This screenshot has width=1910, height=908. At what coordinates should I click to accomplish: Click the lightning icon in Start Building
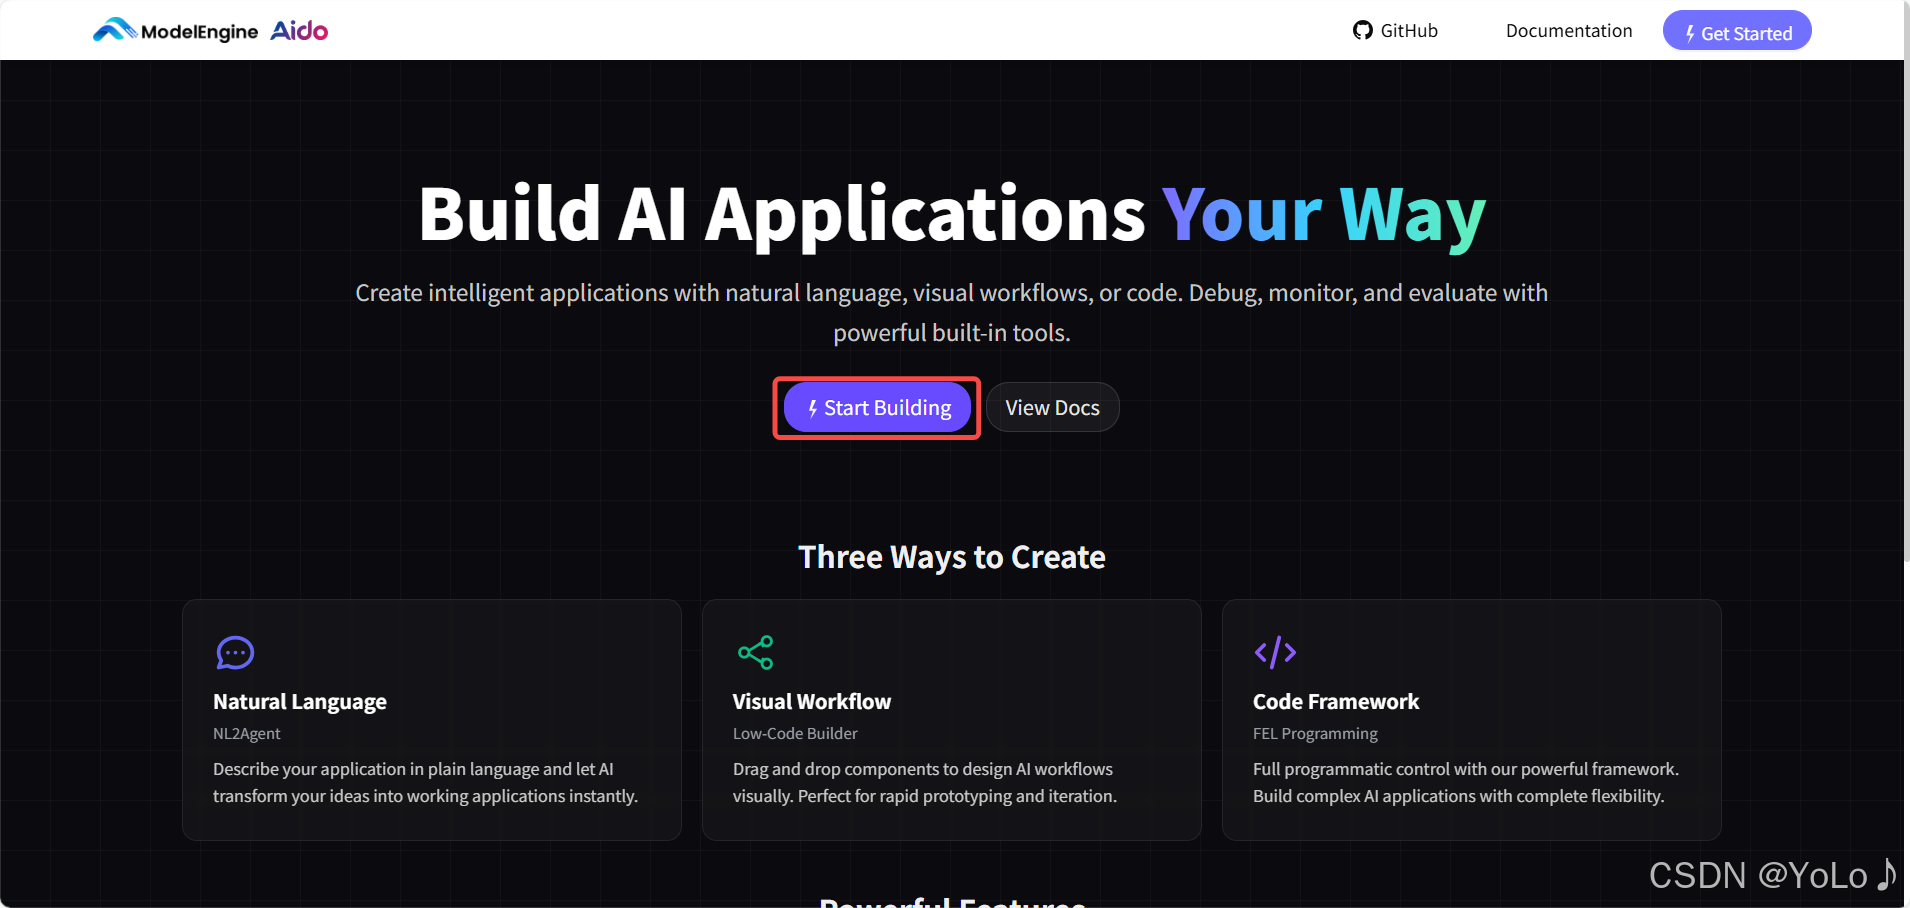point(813,408)
